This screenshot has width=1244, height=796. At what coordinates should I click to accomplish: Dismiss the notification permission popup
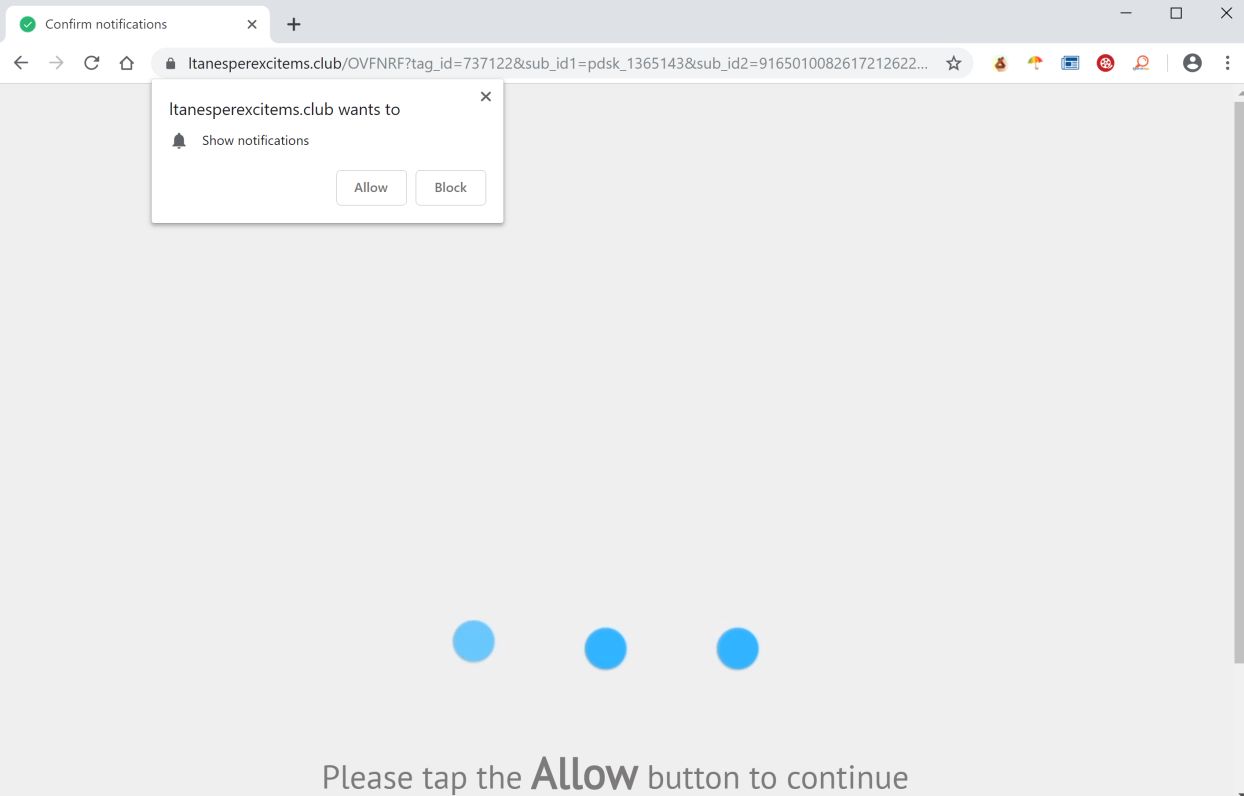tap(486, 97)
